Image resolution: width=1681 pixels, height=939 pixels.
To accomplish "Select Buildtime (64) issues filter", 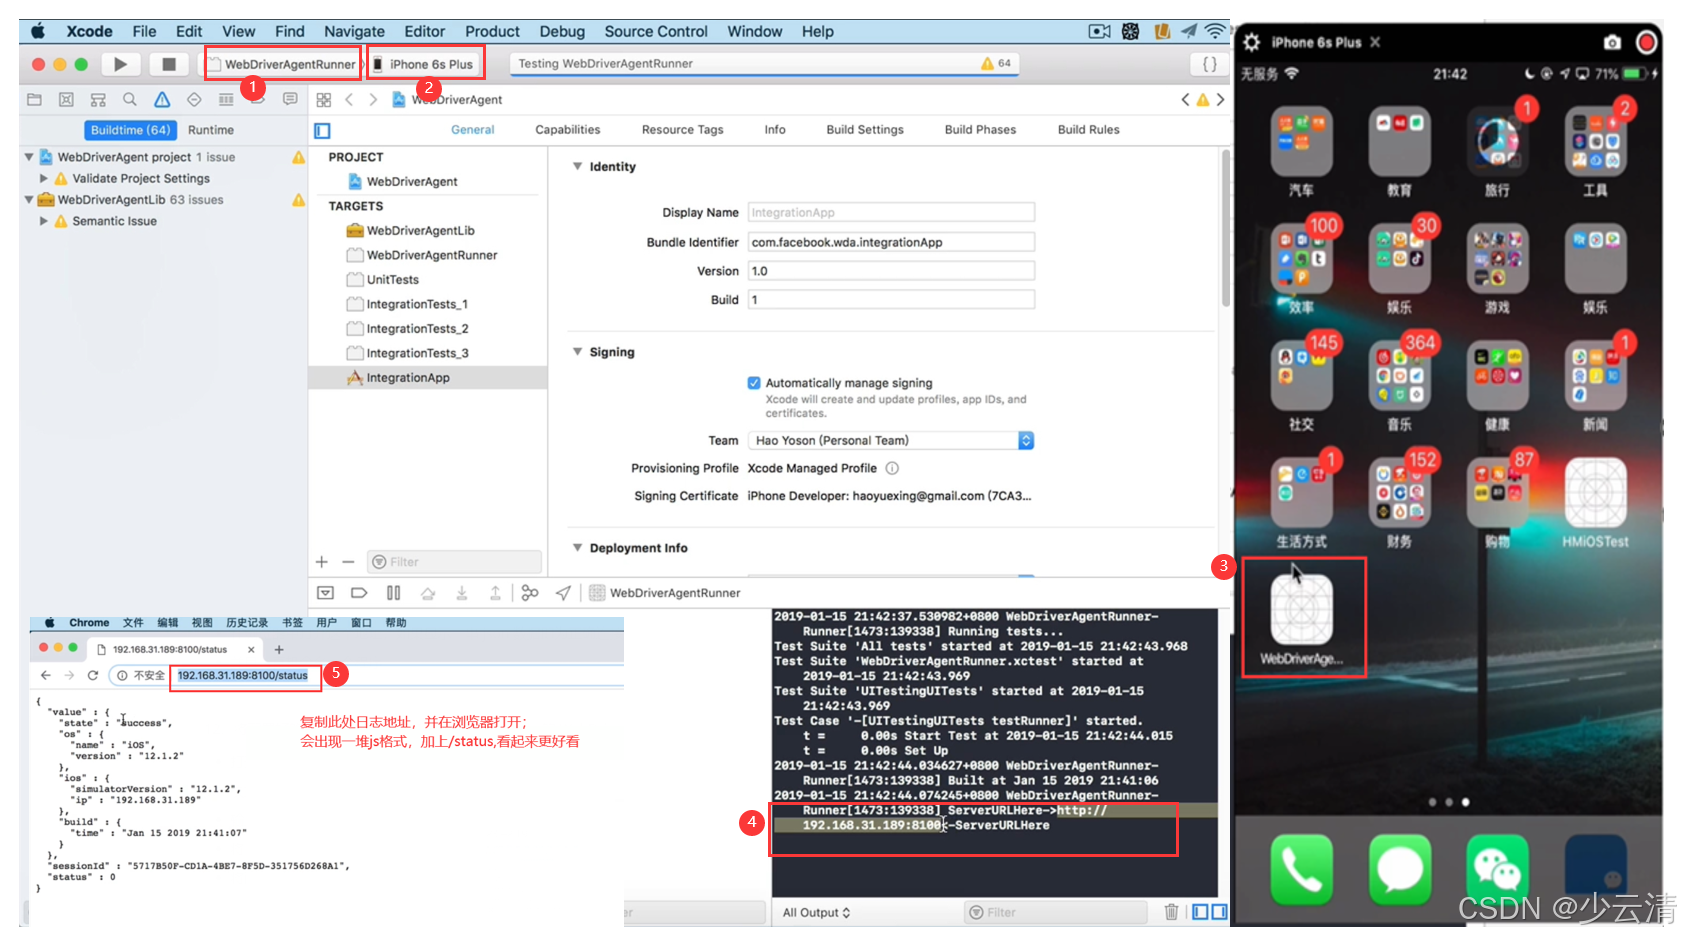I will coord(130,130).
